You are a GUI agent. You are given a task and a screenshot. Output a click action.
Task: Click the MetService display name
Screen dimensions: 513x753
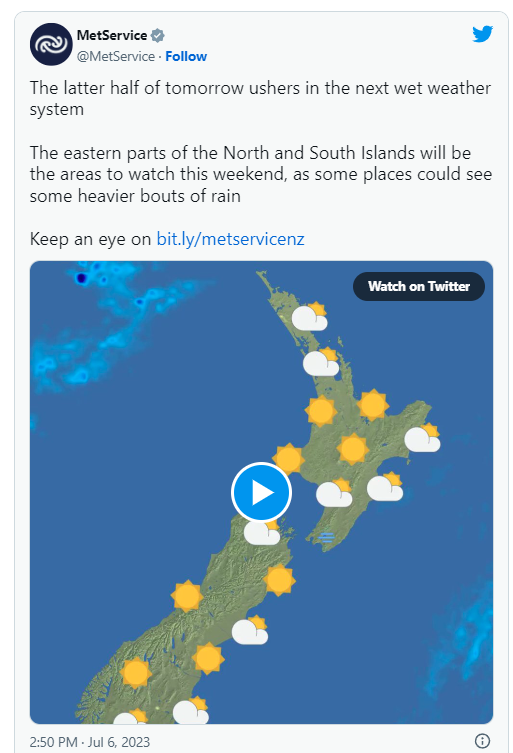pos(112,36)
